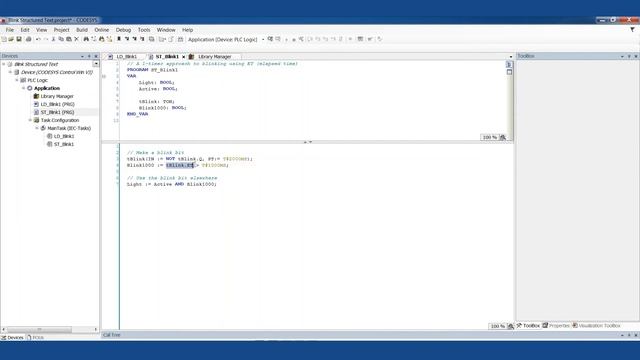Click the Open Project folder icon

pyautogui.click(x=11, y=39)
